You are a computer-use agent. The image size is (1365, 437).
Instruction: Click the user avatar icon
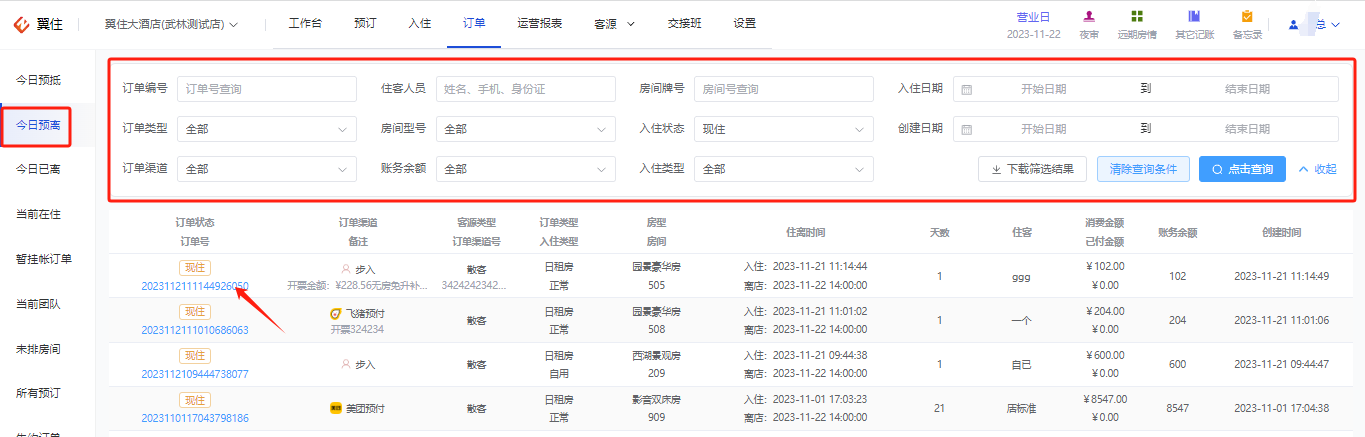coord(1294,24)
